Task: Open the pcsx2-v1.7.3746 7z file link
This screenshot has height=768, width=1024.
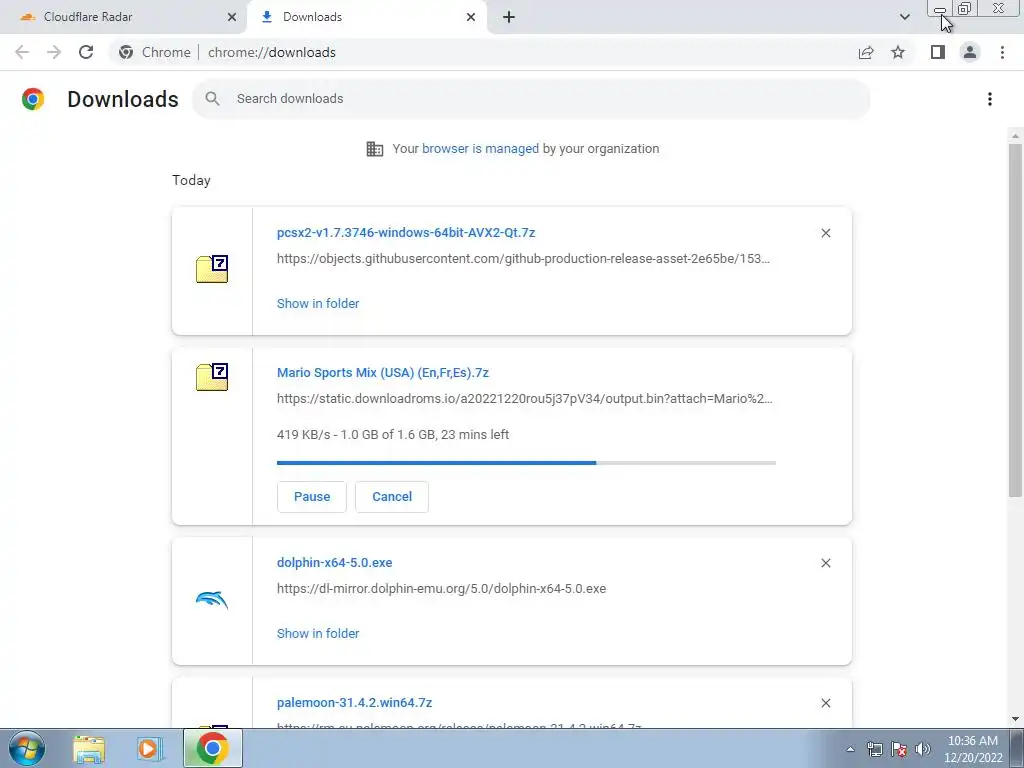Action: 406,232
